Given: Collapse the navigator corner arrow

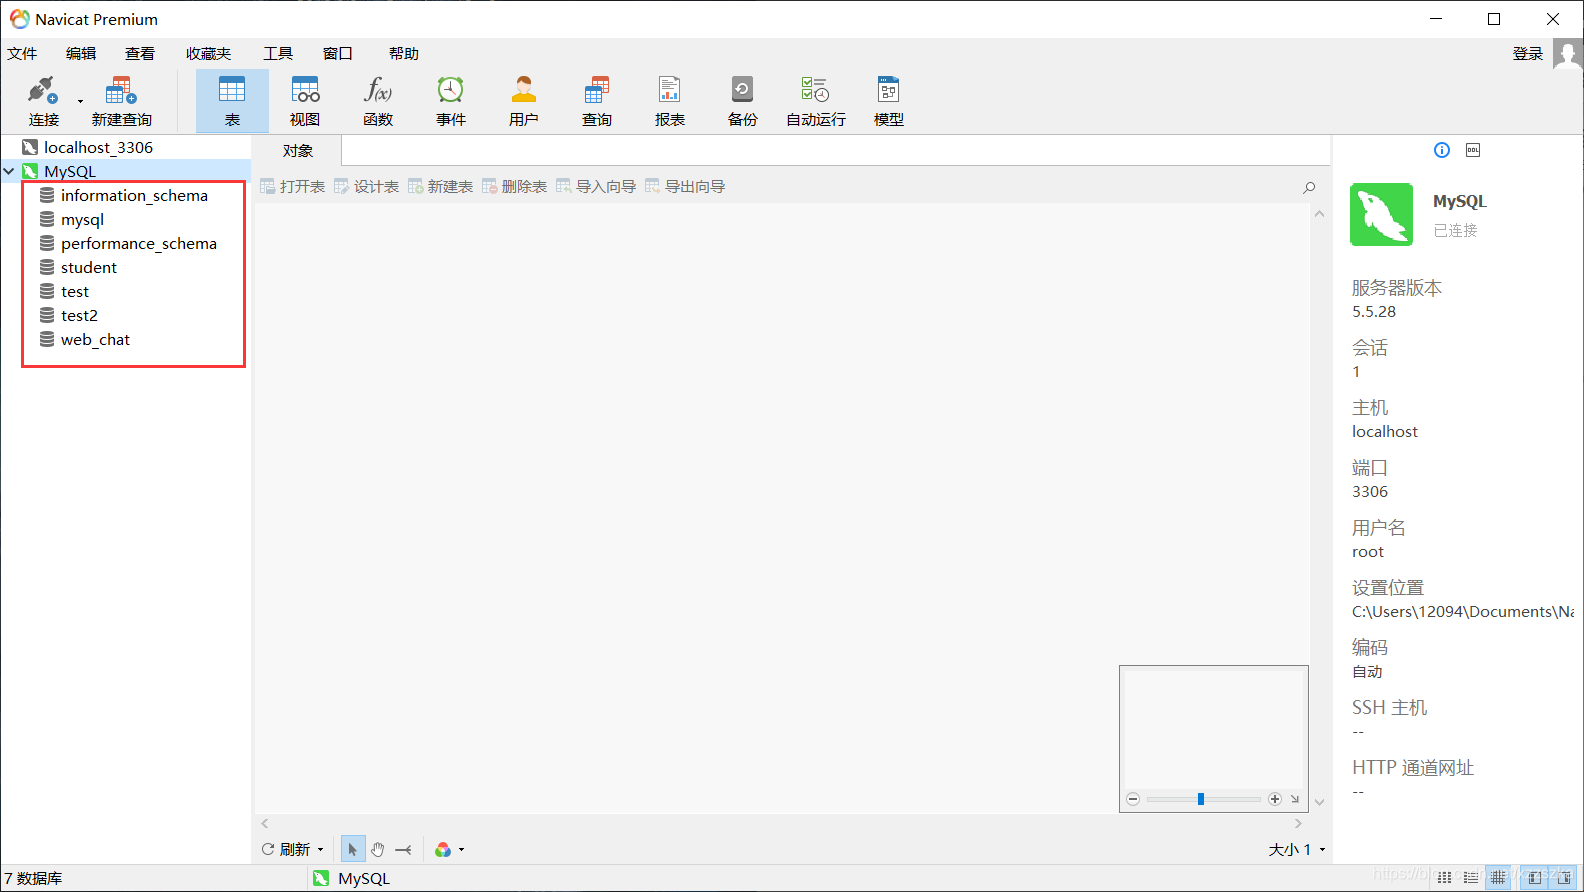Looking at the screenshot, I should (x=1295, y=799).
